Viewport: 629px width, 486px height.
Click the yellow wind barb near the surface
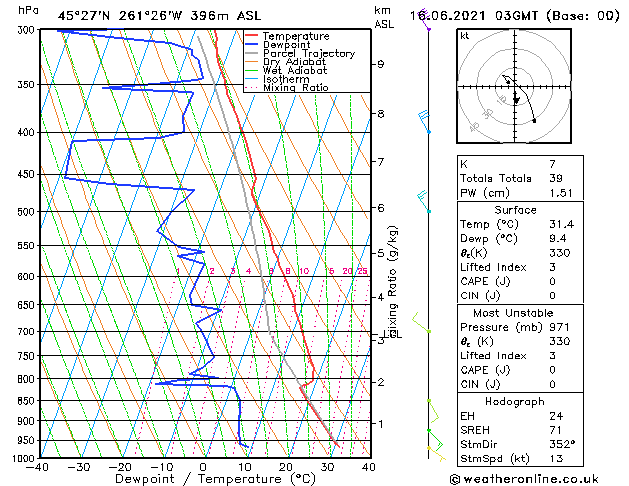pyautogui.click(x=436, y=454)
